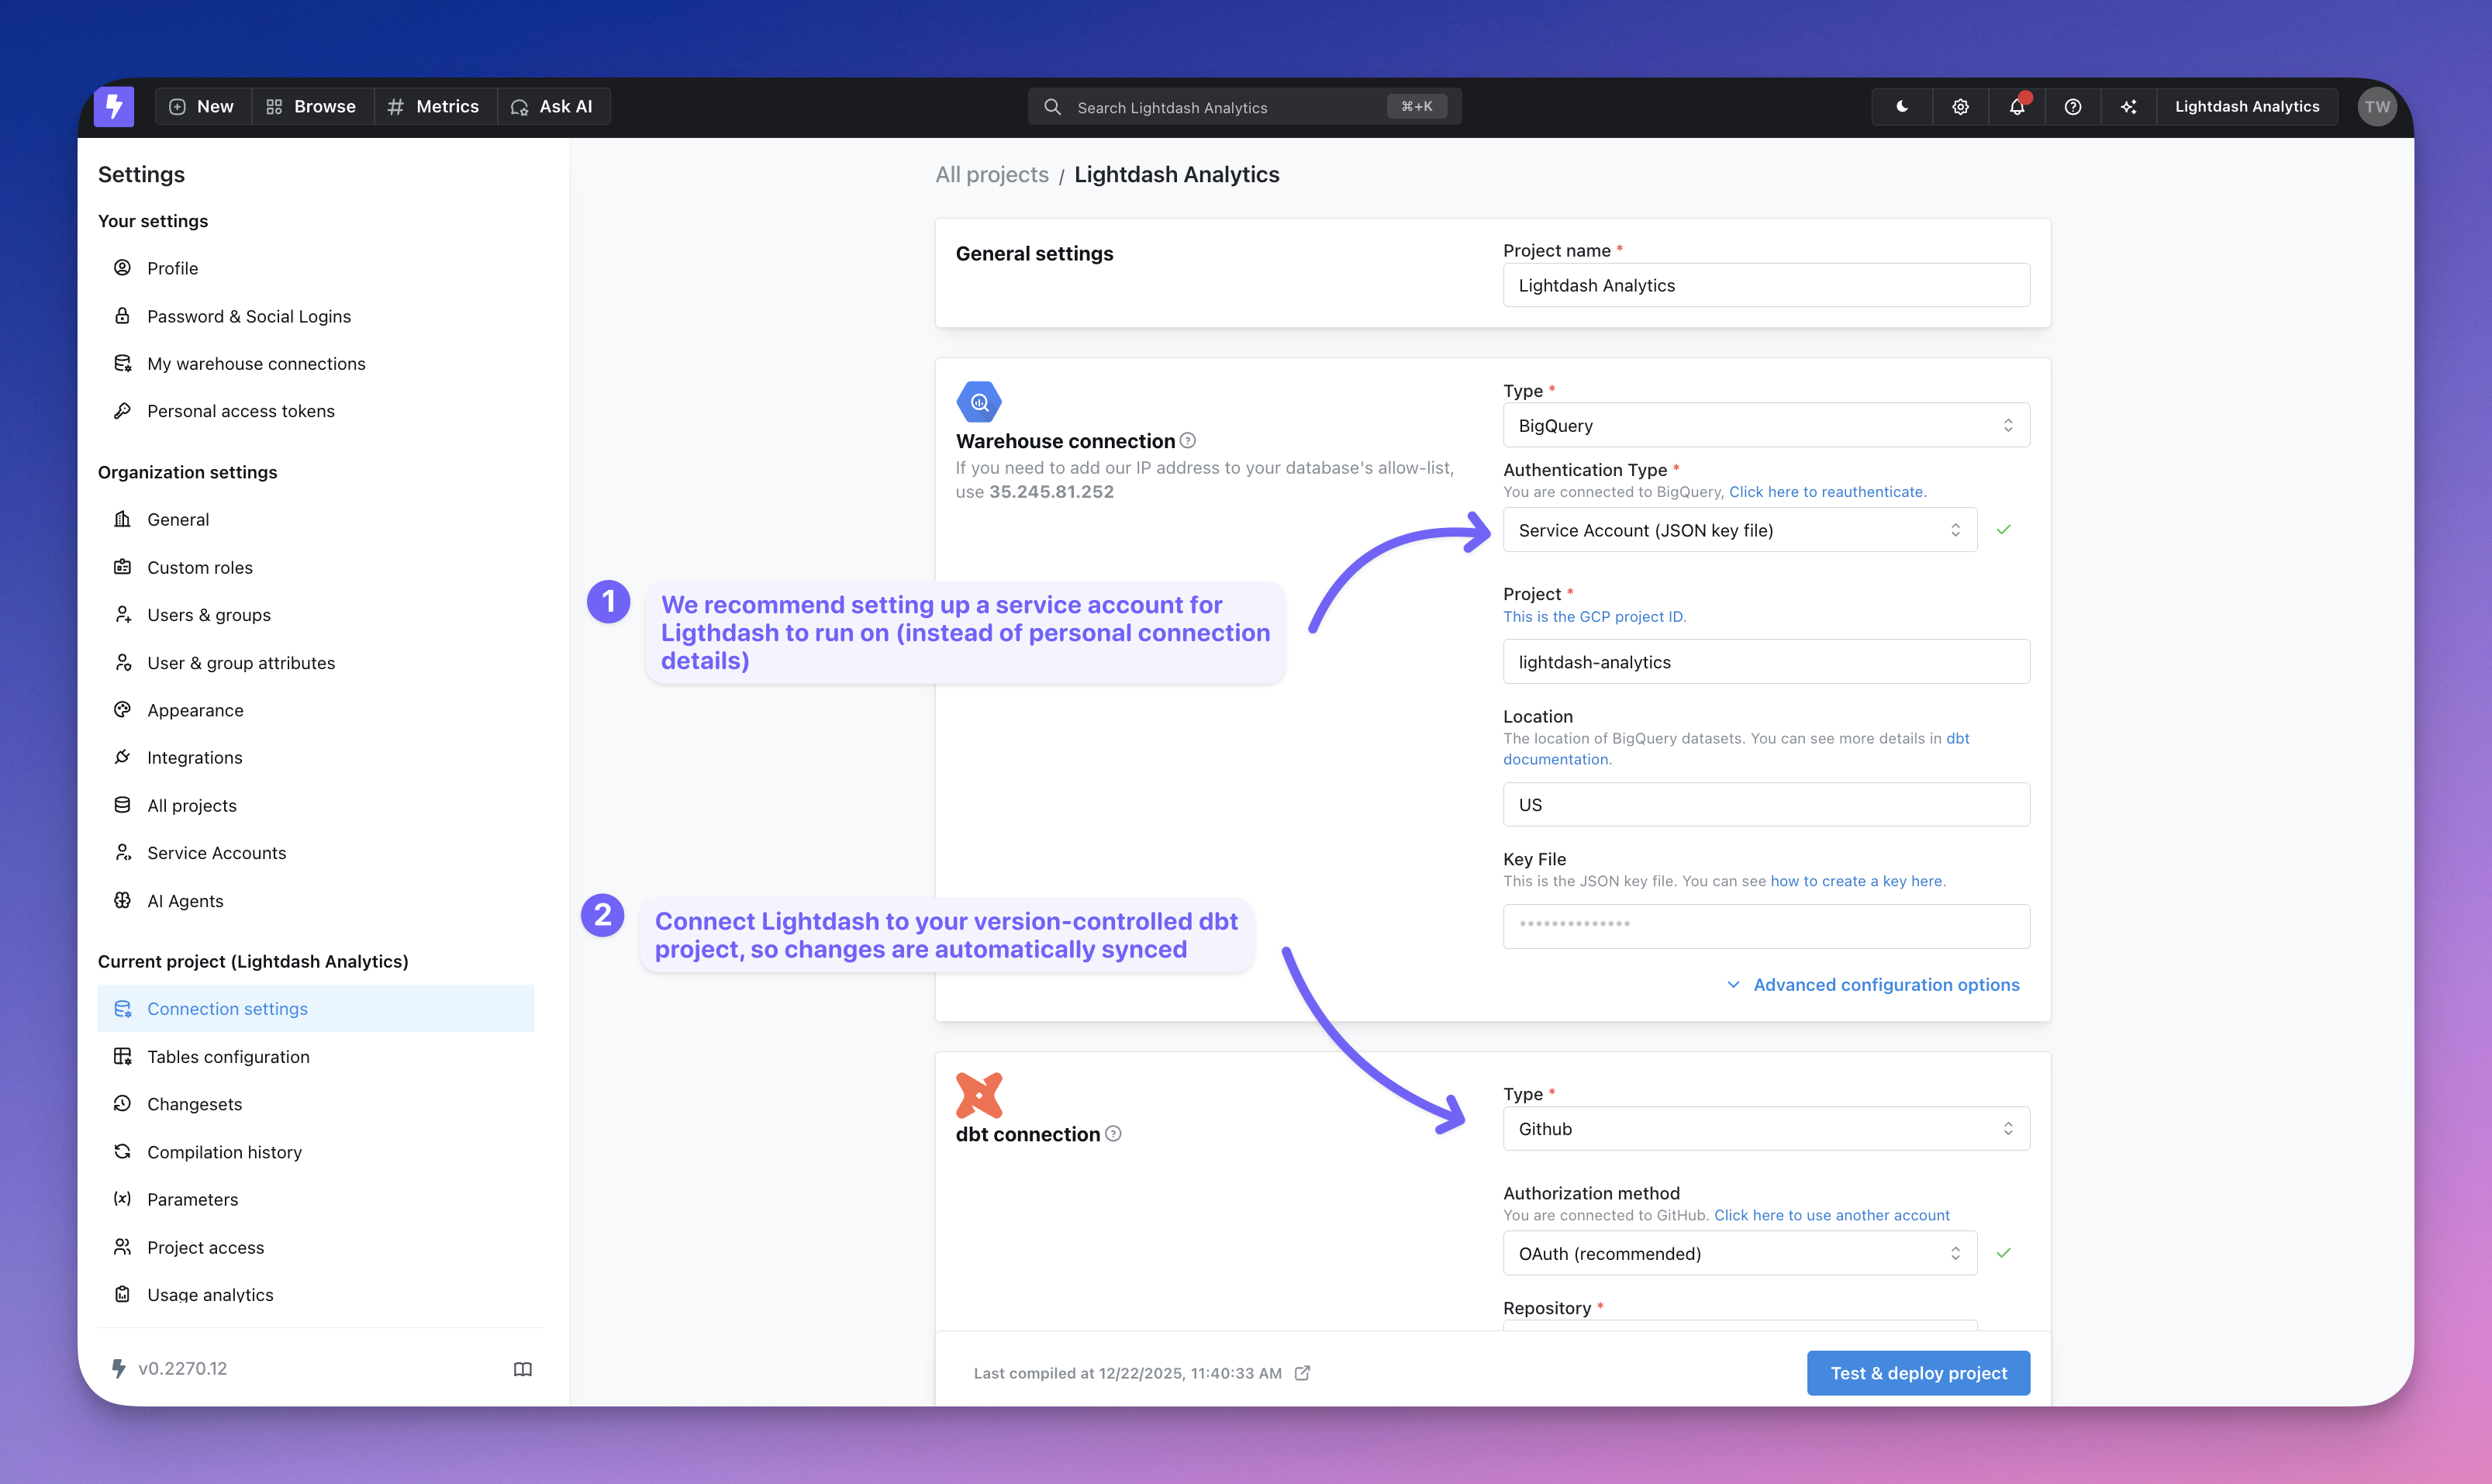The height and width of the screenshot is (1484, 2492).
Task: Open external link icon next to last compiled
Action: pyautogui.click(x=1302, y=1373)
